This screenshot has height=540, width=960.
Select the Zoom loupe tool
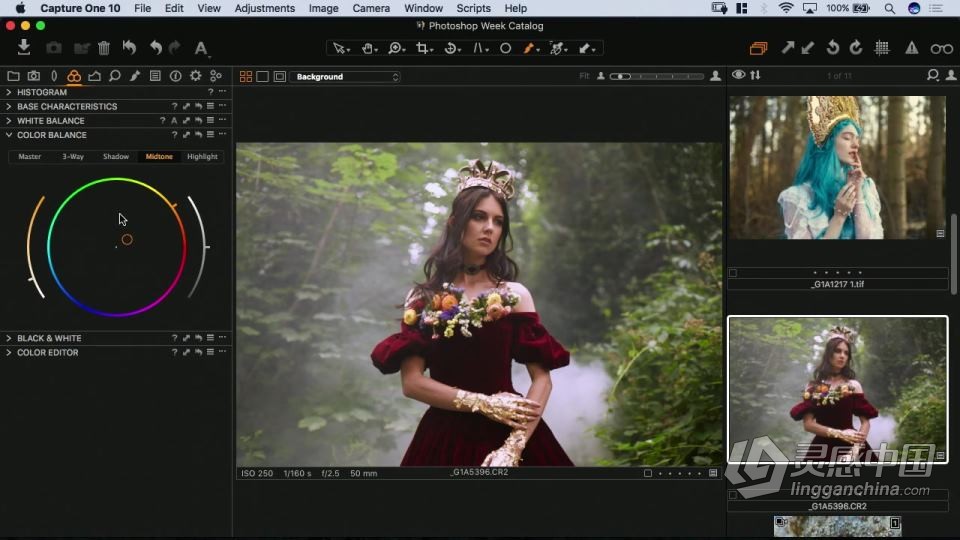(x=397, y=48)
